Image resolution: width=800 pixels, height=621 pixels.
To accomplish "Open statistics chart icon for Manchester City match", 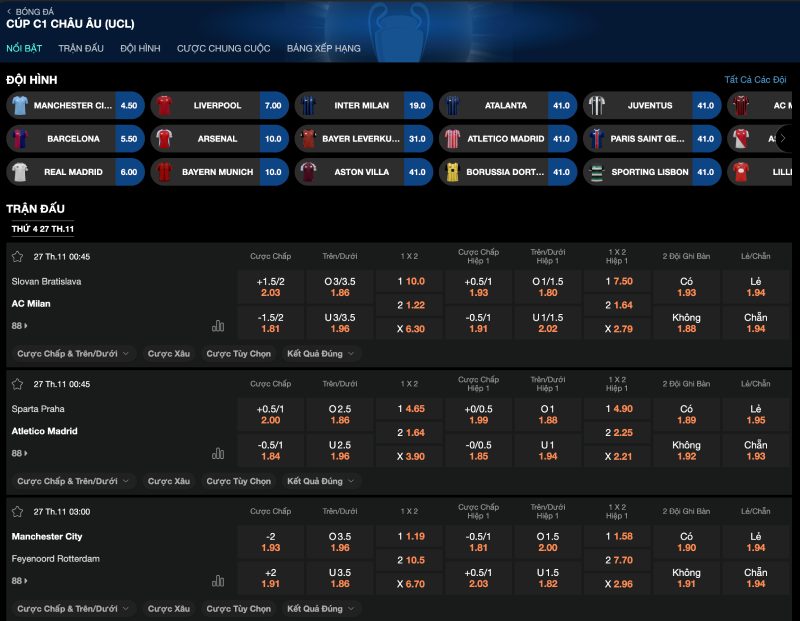I will point(218,580).
